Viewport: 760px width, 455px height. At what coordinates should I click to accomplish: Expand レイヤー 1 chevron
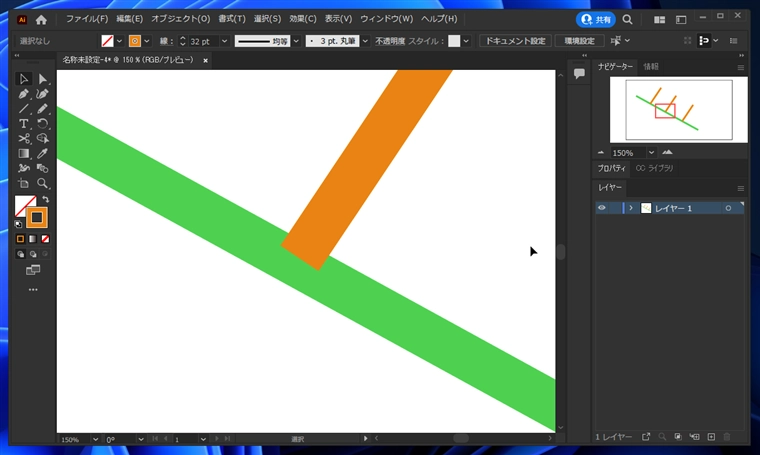pyautogui.click(x=631, y=208)
